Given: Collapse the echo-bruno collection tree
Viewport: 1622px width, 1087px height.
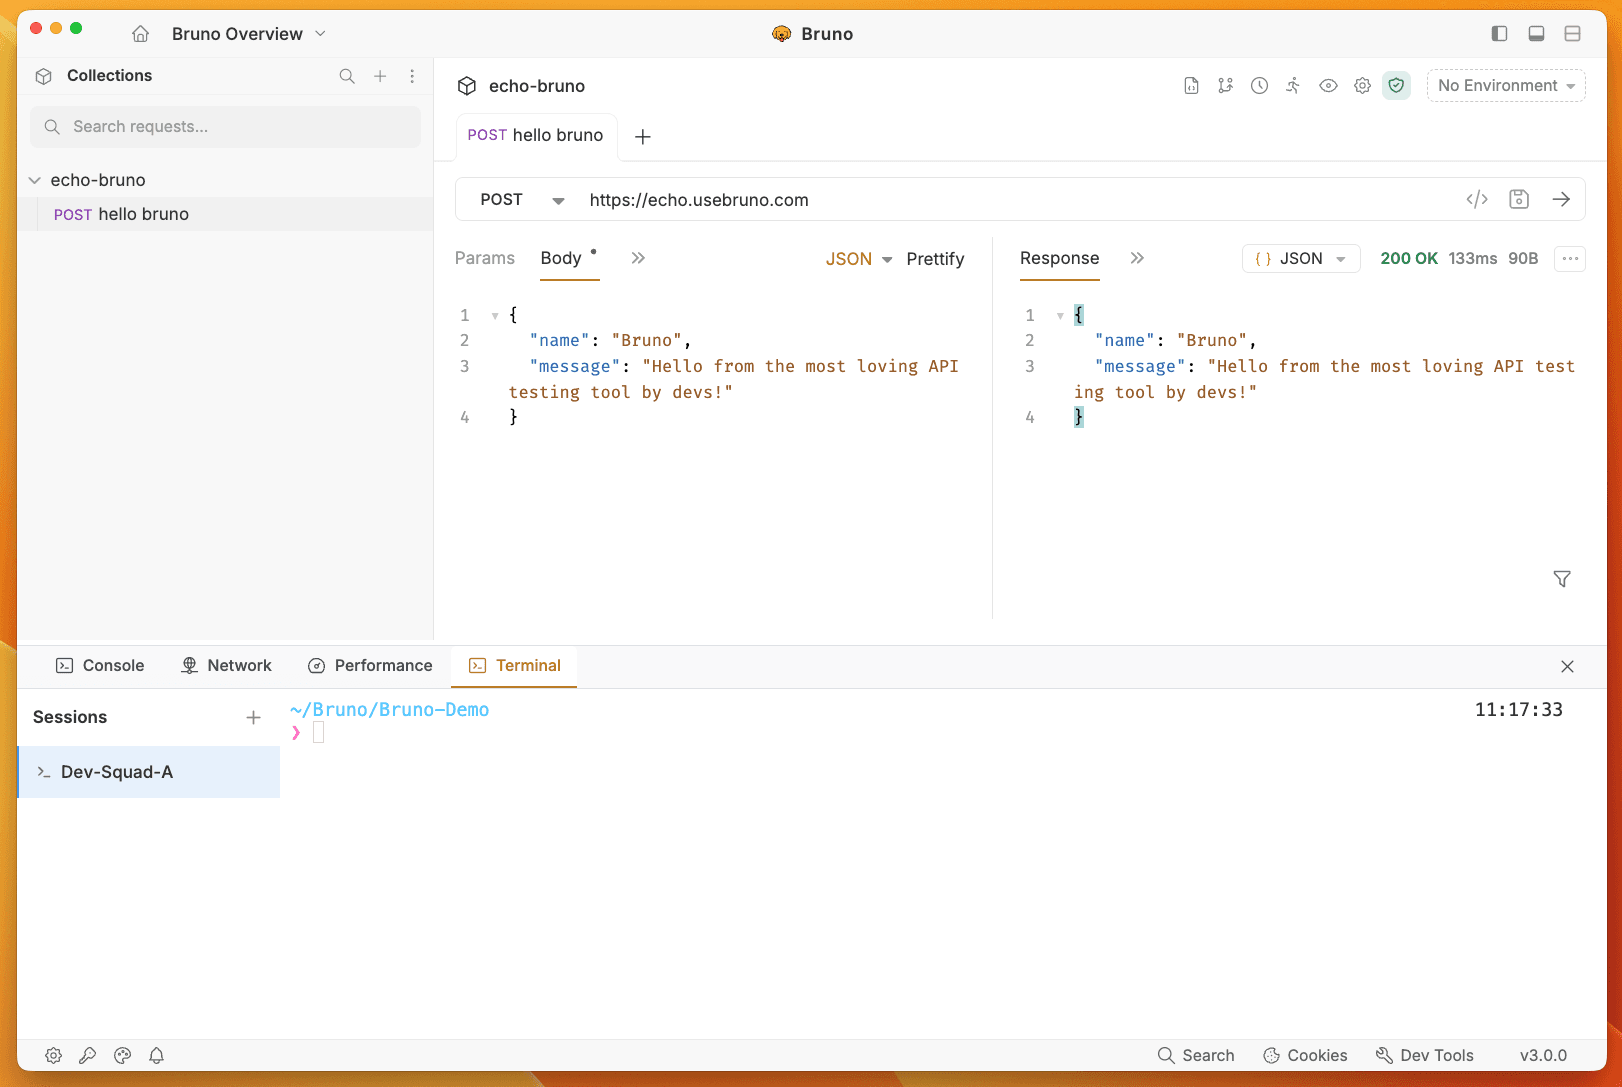Looking at the screenshot, I should coord(35,180).
